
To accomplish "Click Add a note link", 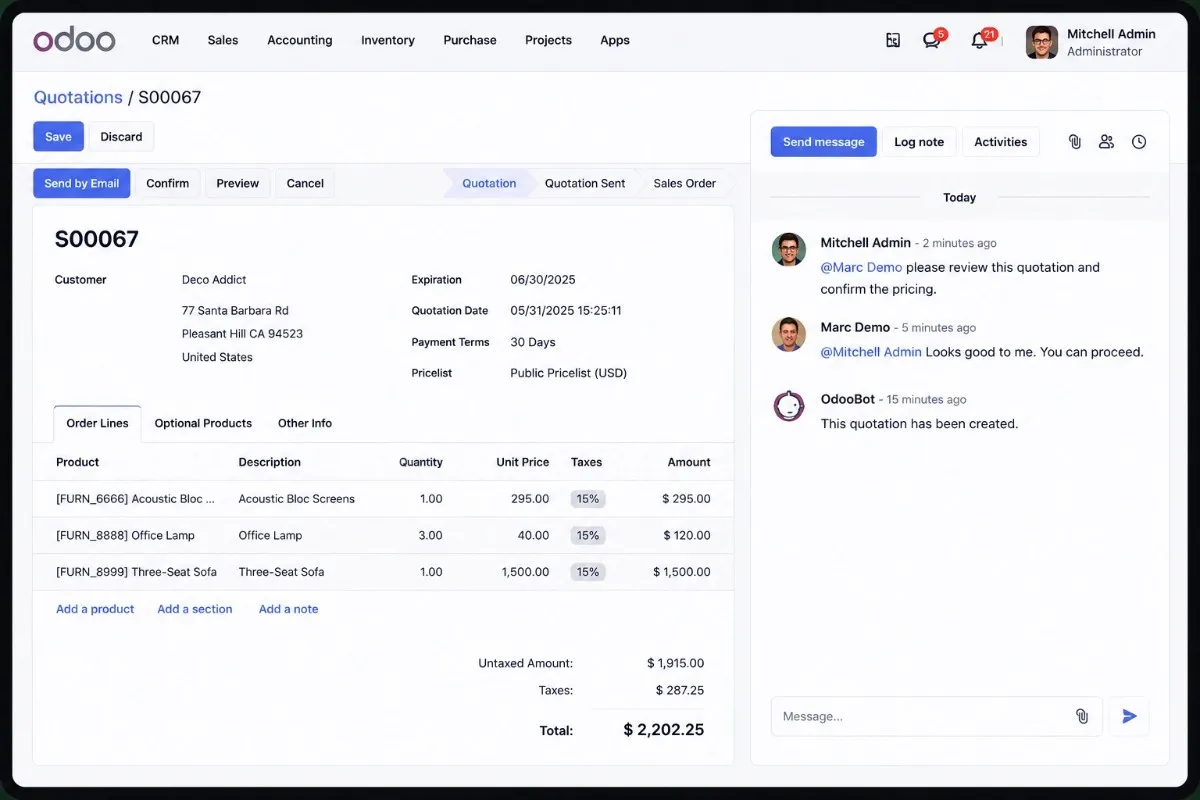I will coord(289,609).
